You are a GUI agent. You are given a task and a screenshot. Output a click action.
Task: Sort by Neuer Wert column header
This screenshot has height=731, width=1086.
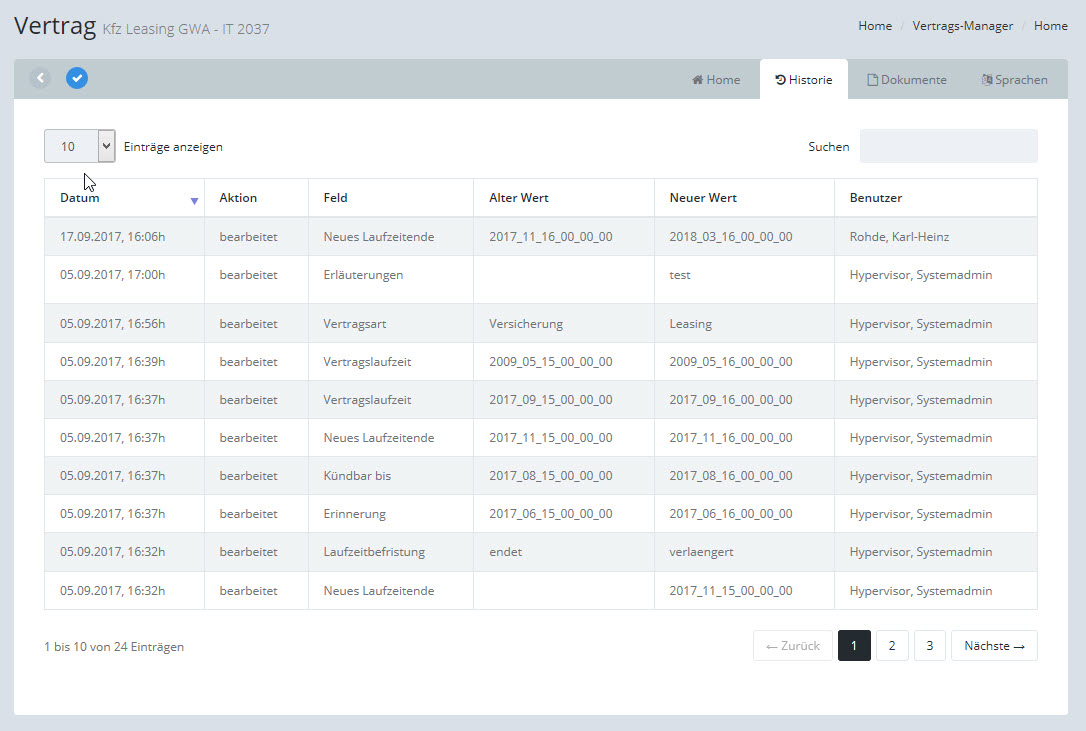click(x=703, y=198)
